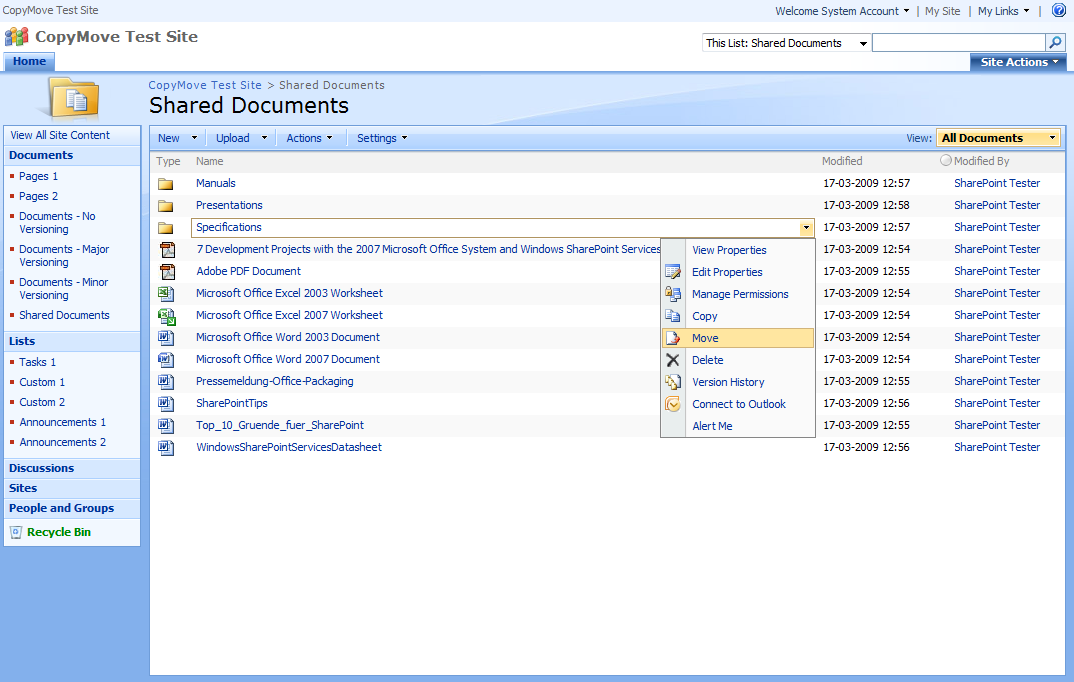Click the Connect to Outlook icon
This screenshot has width=1074, height=682.
click(673, 404)
